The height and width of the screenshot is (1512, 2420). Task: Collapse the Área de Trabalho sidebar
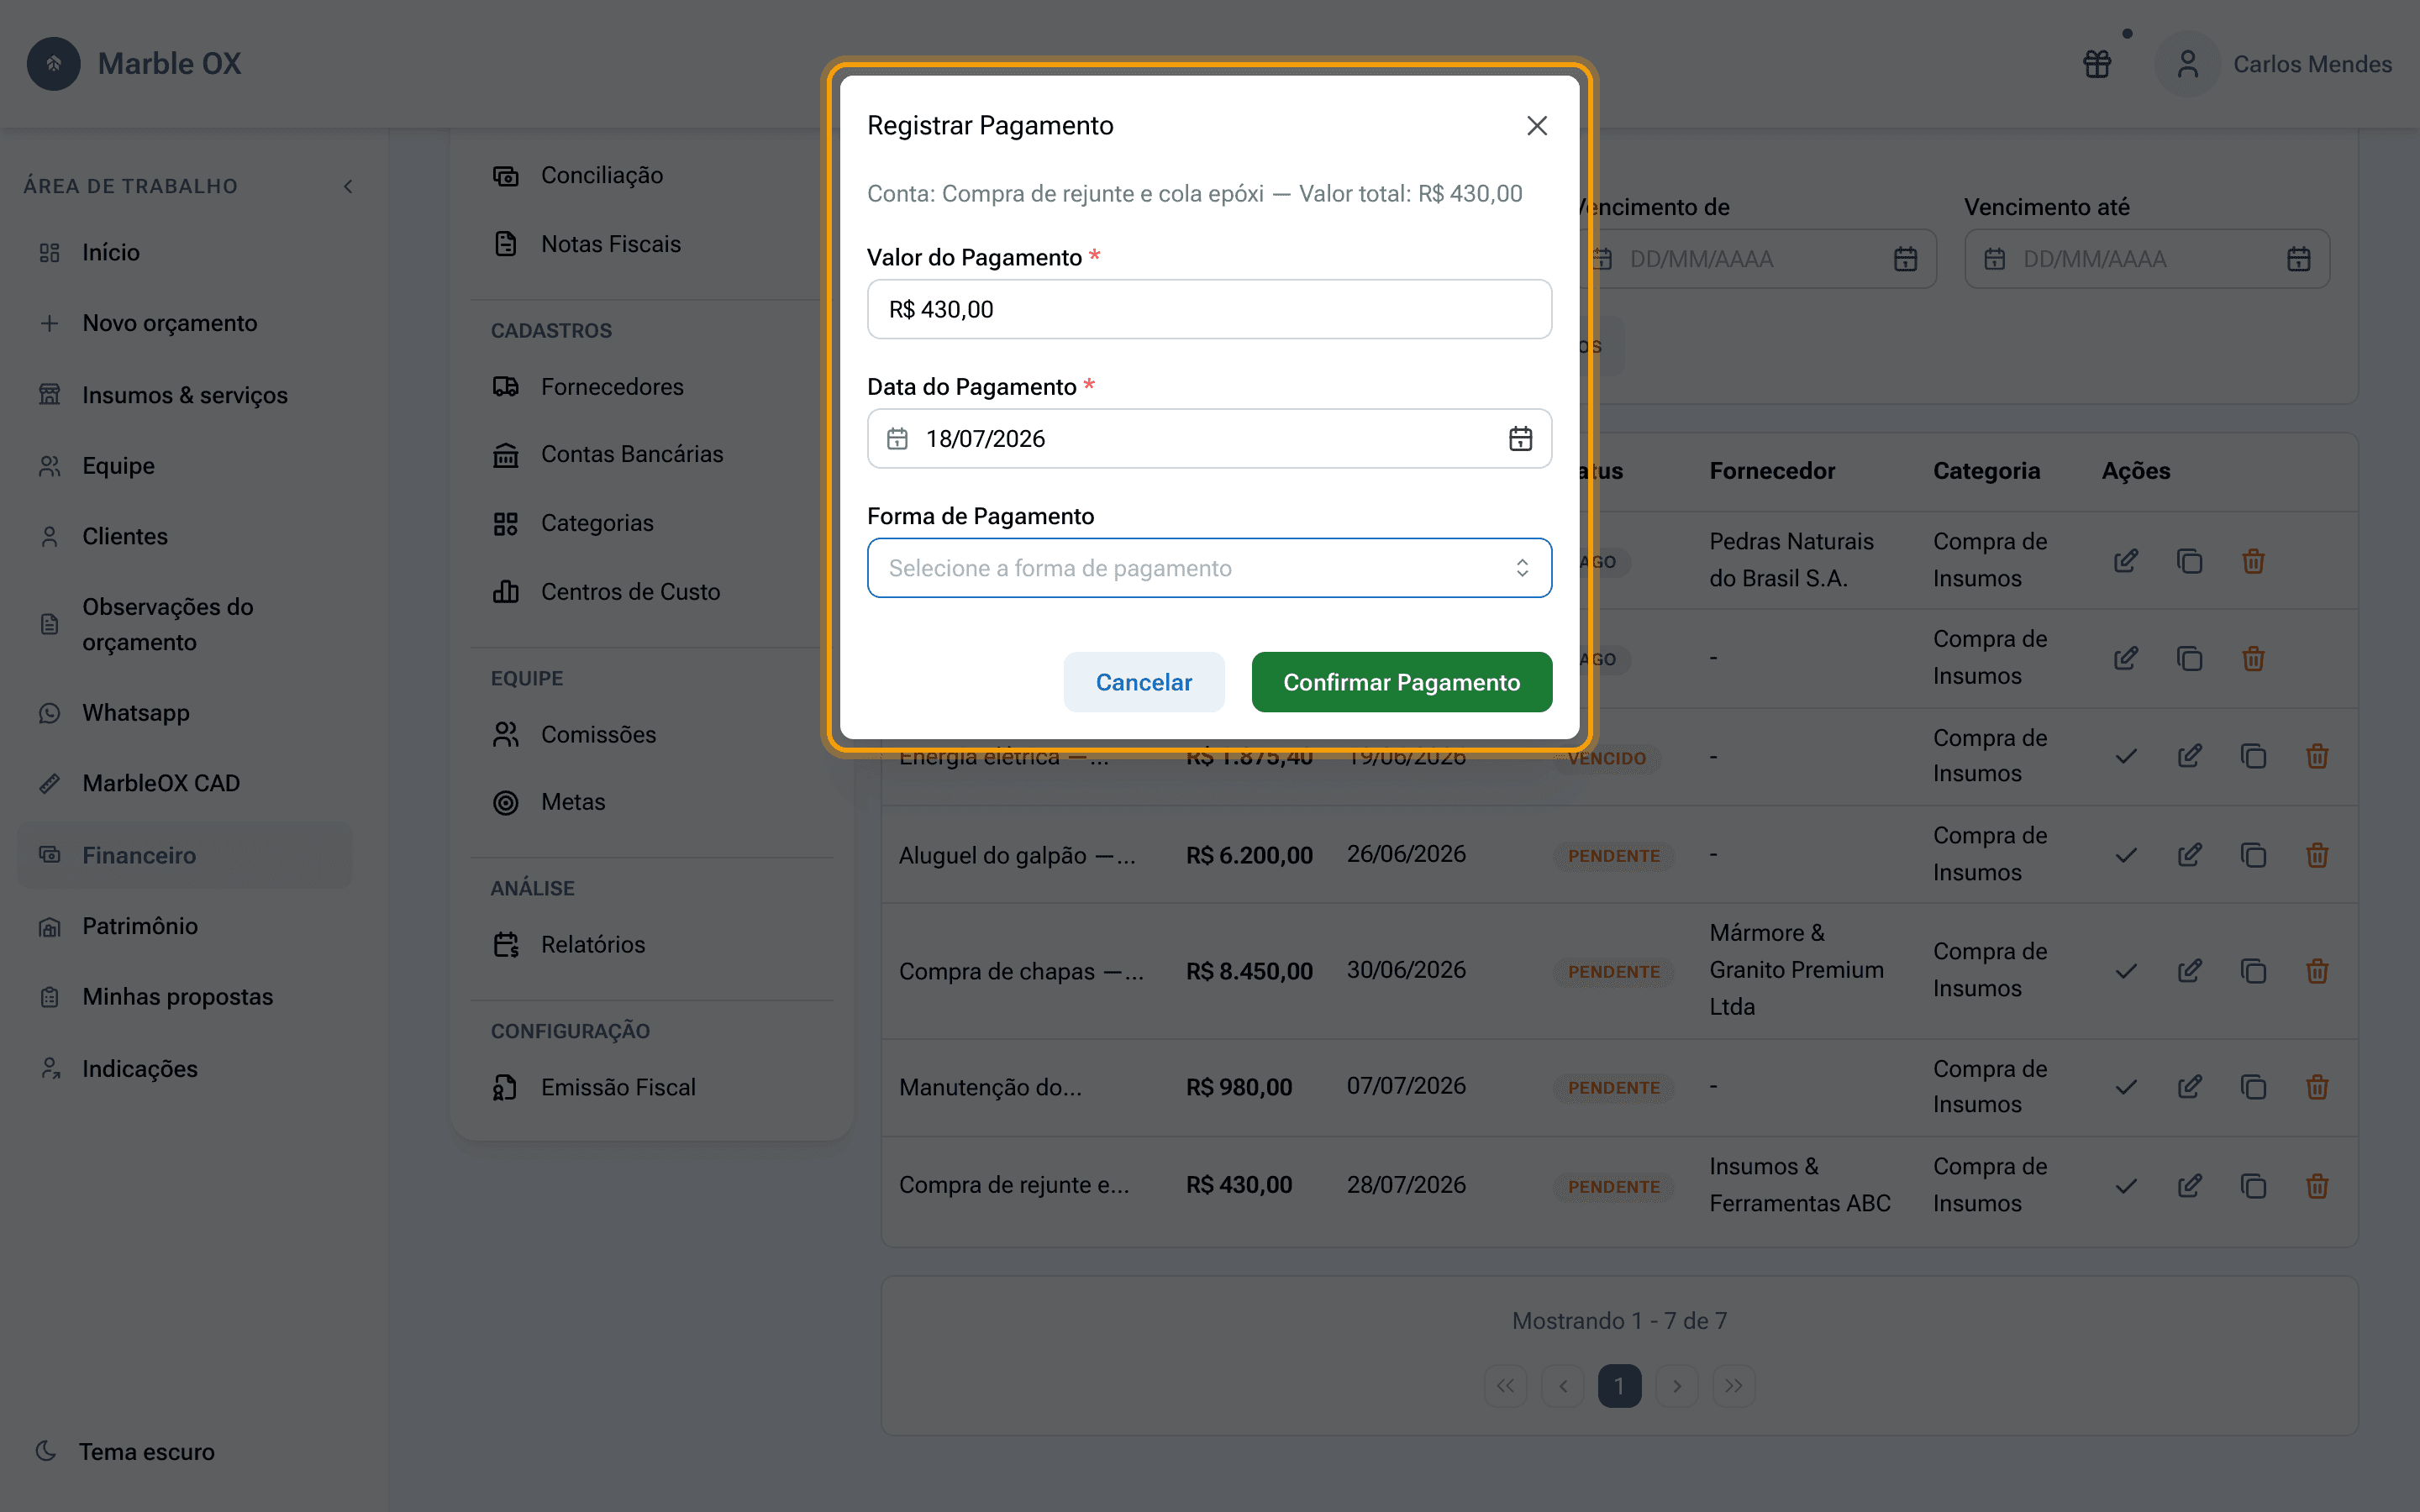click(x=348, y=186)
